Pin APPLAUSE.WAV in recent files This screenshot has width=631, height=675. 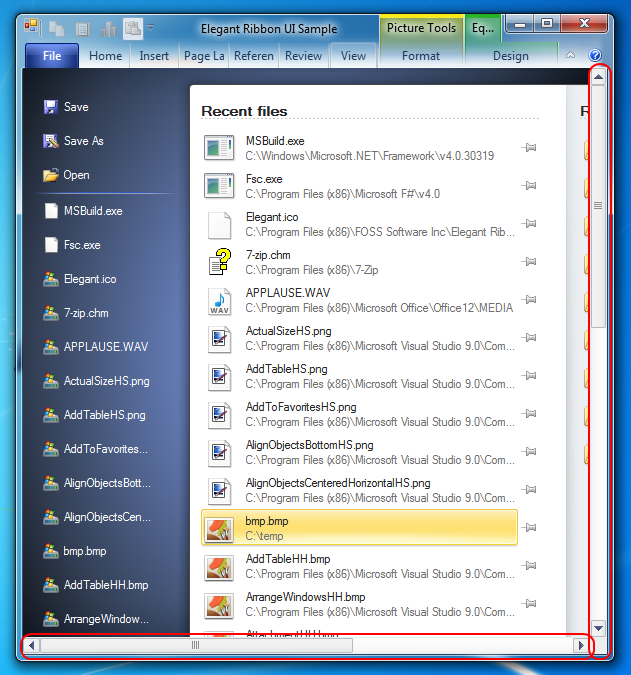pos(529,299)
